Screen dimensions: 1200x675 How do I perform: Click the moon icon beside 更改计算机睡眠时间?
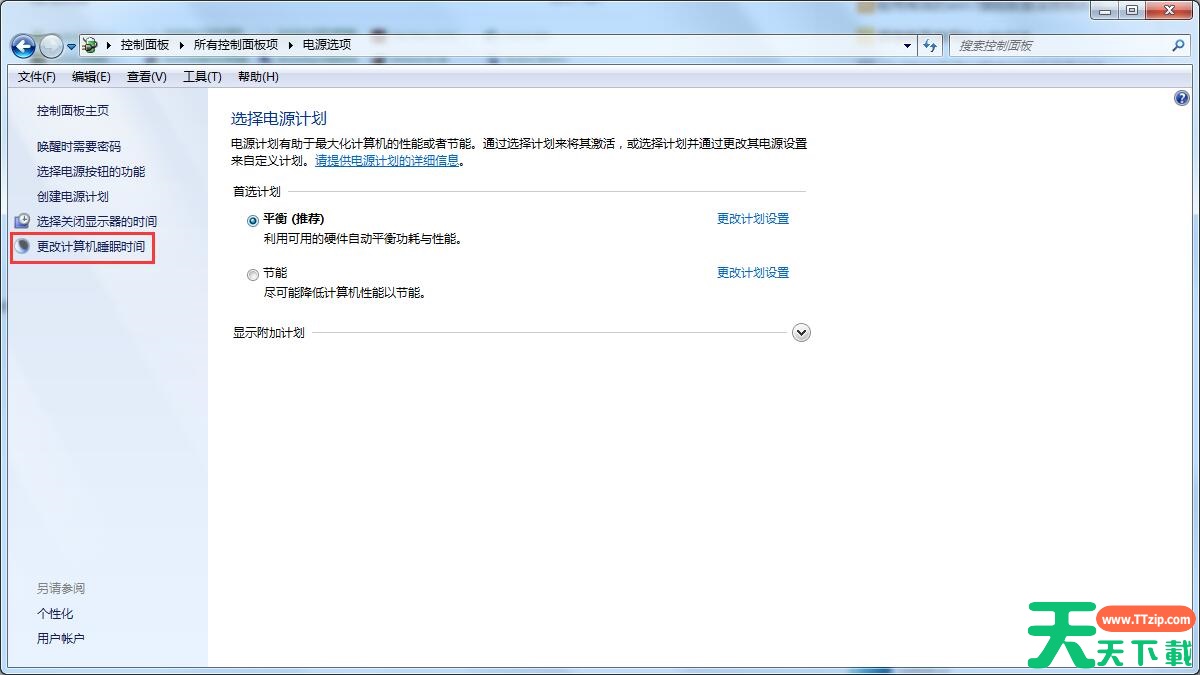click(22, 246)
